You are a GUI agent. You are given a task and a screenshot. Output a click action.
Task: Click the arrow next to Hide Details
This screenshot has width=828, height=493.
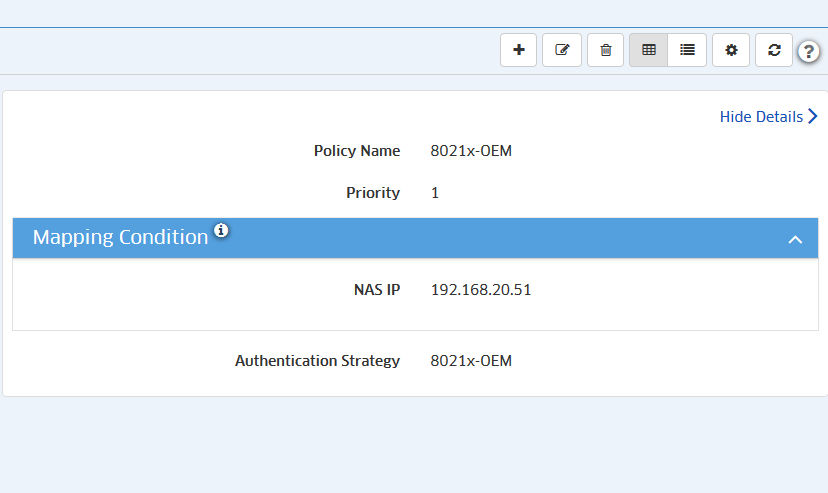[813, 117]
